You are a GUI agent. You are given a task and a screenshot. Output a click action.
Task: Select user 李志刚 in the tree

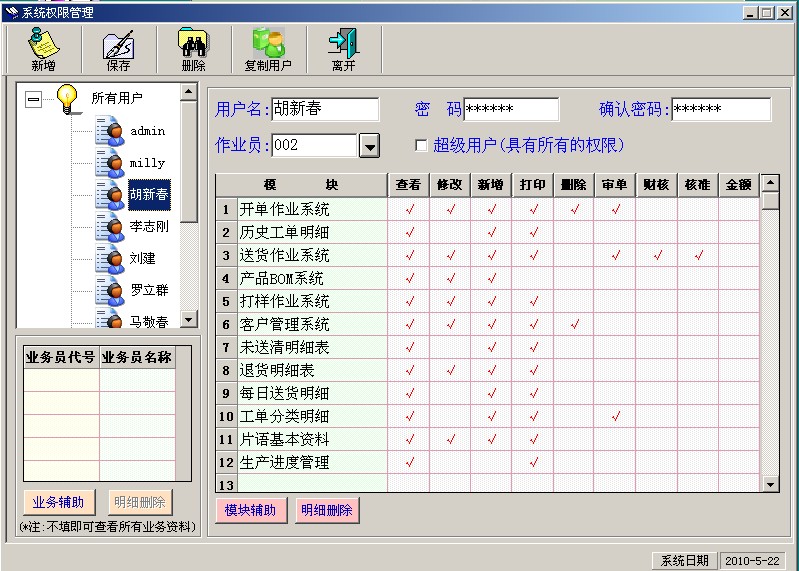pyautogui.click(x=148, y=226)
